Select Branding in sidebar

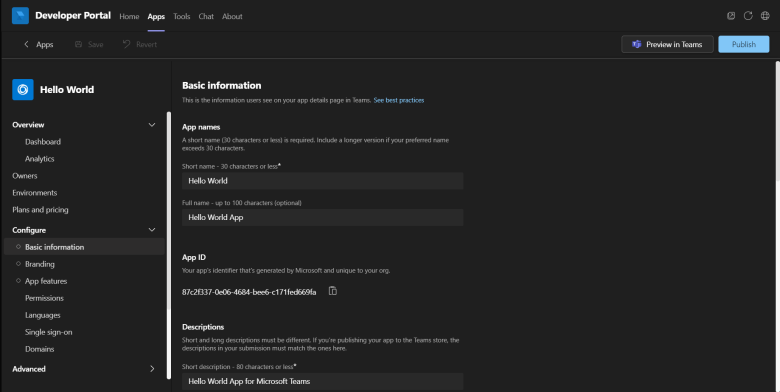point(40,264)
